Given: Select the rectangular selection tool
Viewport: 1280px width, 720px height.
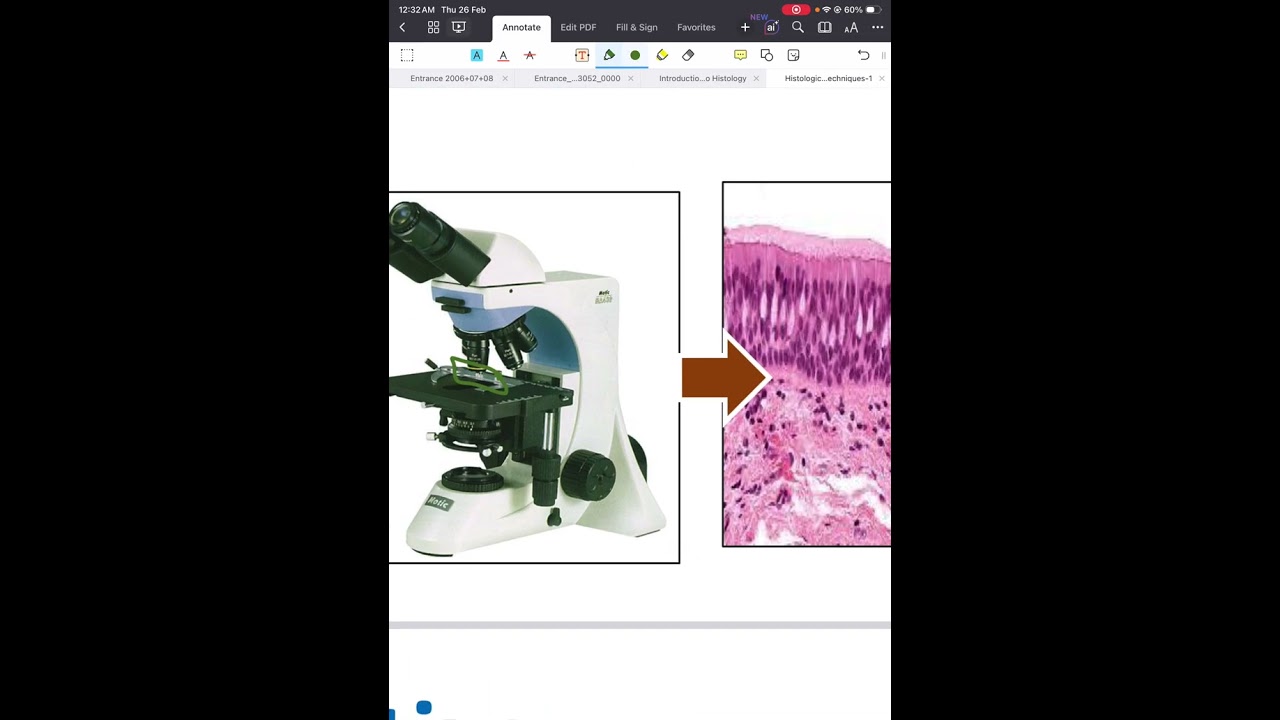Looking at the screenshot, I should click(x=407, y=55).
